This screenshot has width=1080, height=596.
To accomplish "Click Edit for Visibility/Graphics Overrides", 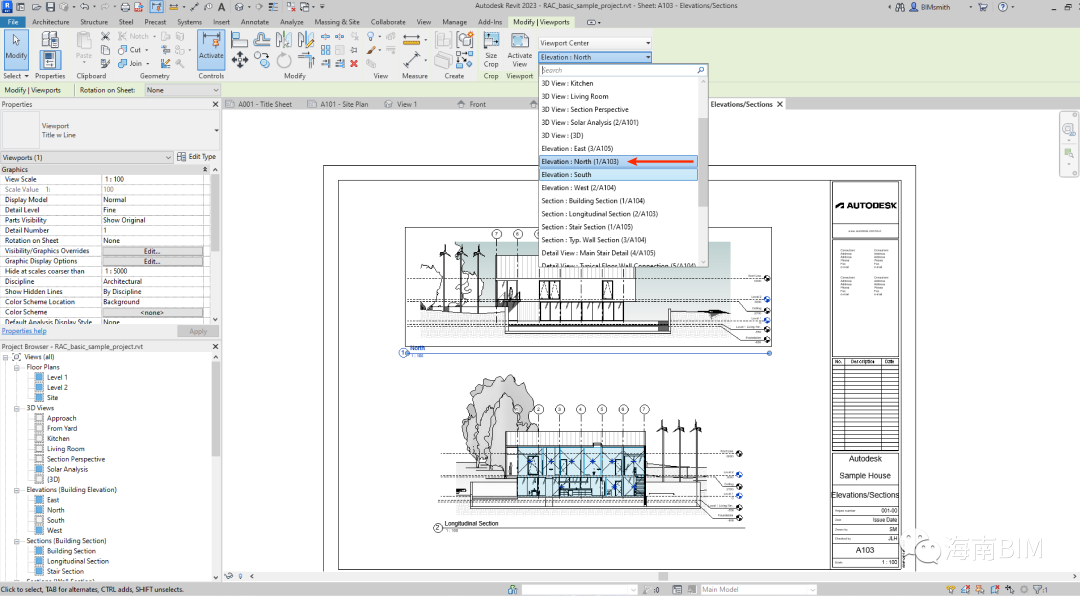I will 152,251.
